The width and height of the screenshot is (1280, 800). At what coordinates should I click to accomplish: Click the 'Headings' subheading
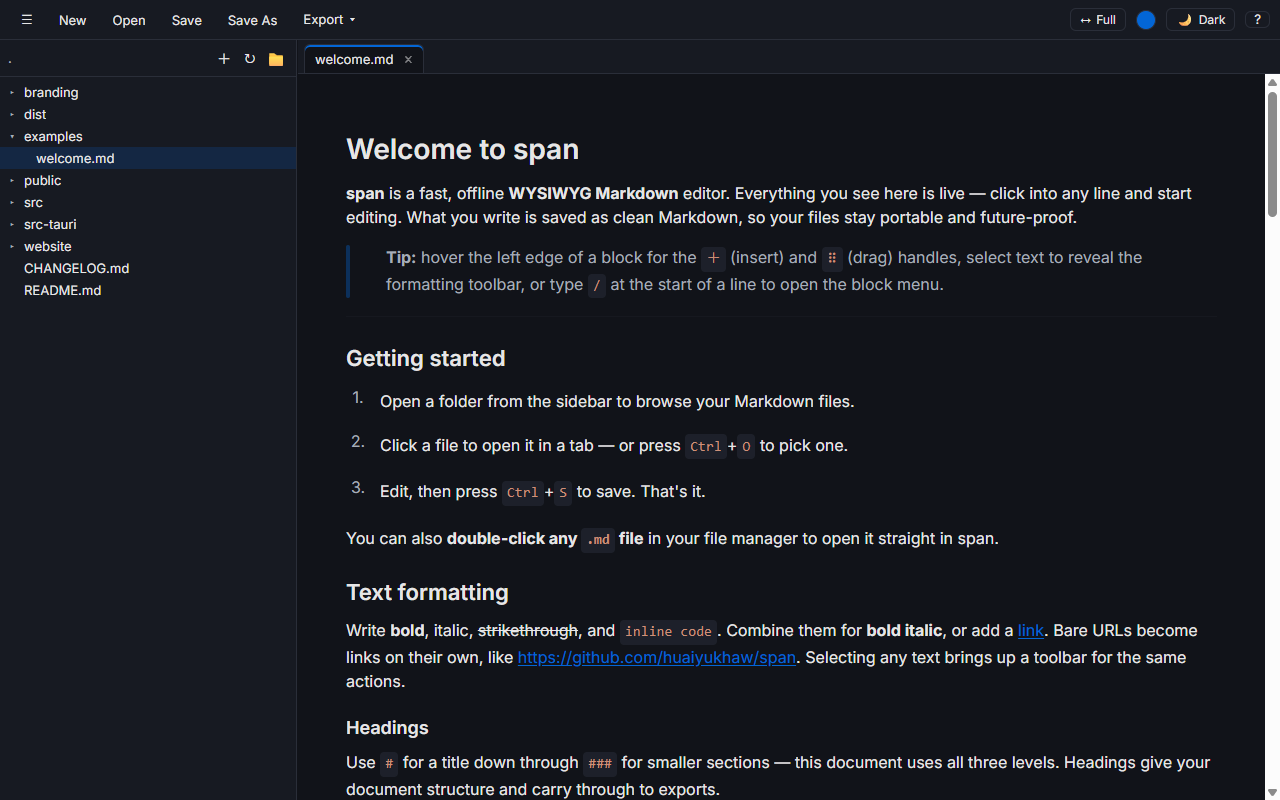click(x=387, y=727)
